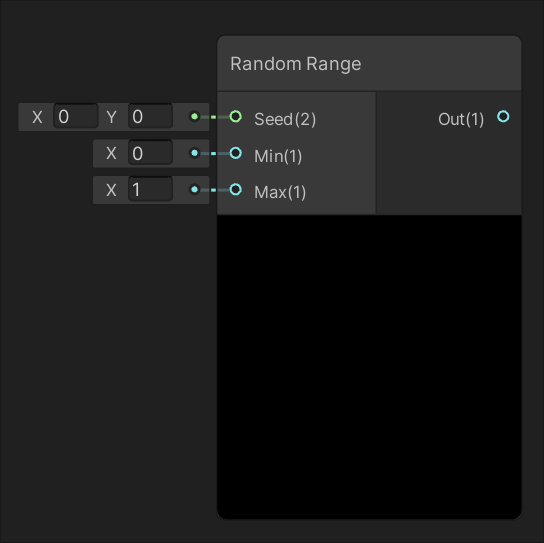This screenshot has height=543, width=544.
Task: Click the Y label of Seed vector
Action: 111,117
